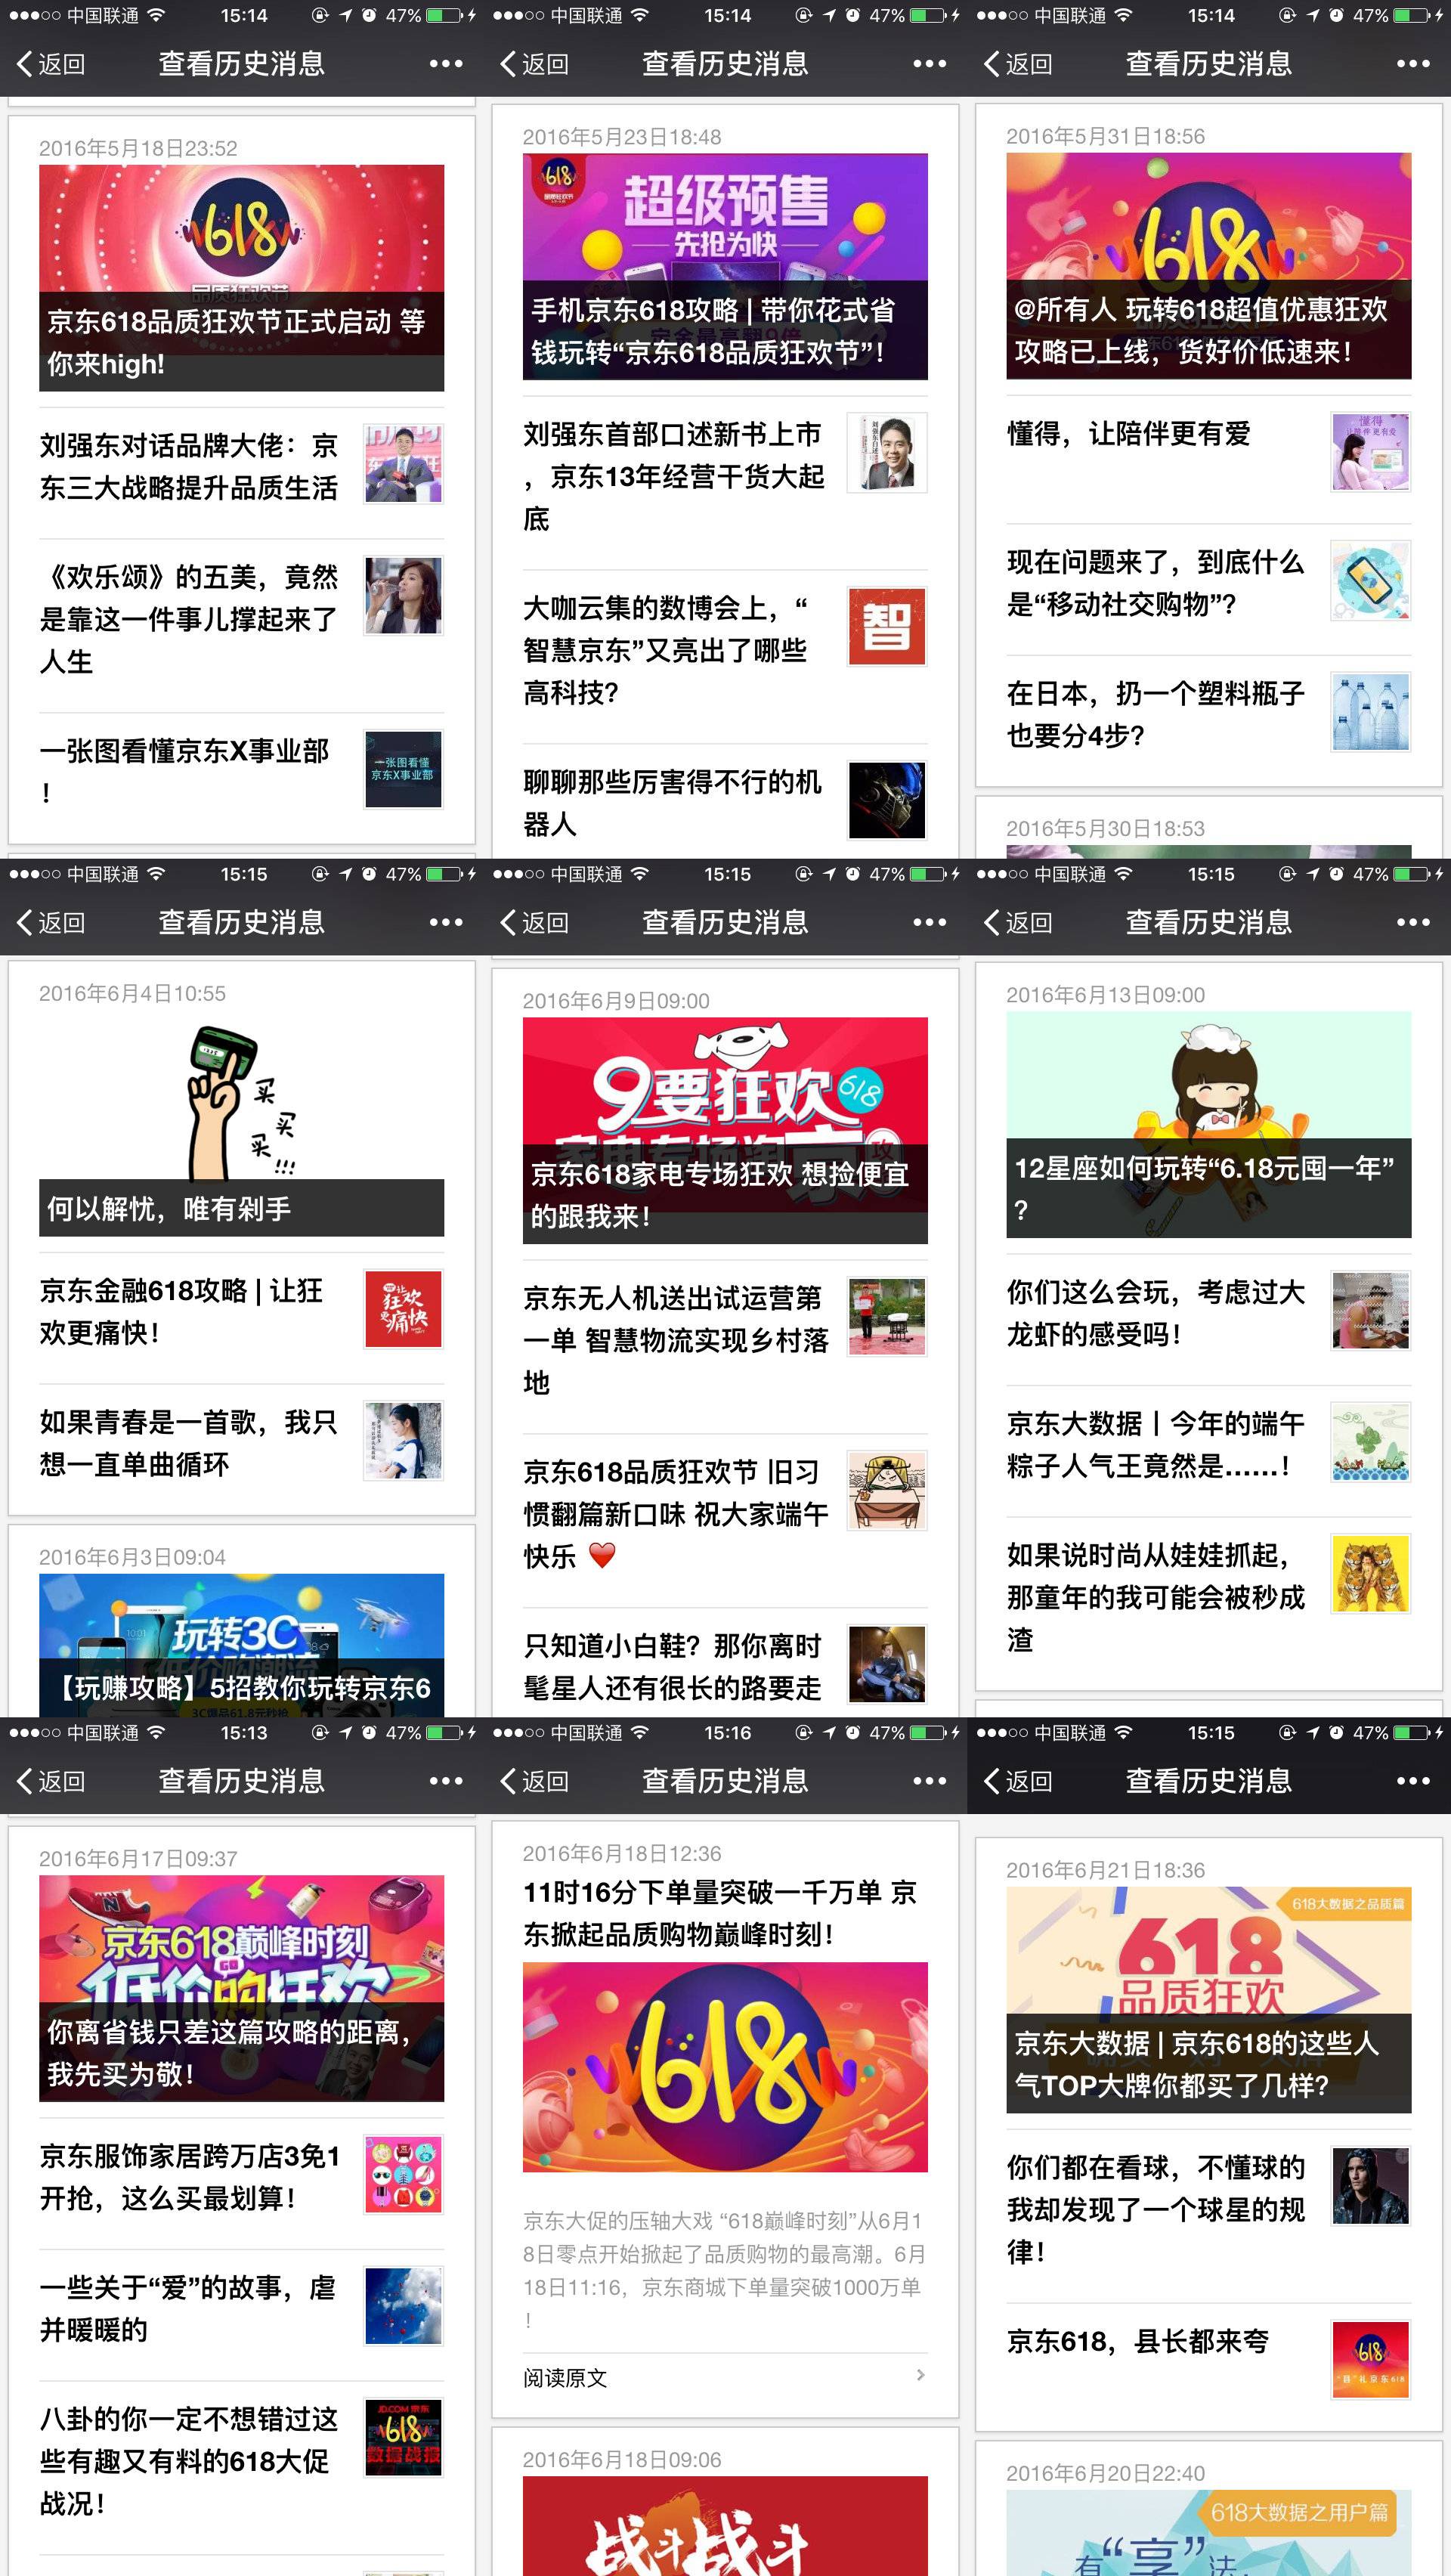Open 手机京东618攻略 超级预售 banner
1451x2576 pixels.
click(725, 267)
